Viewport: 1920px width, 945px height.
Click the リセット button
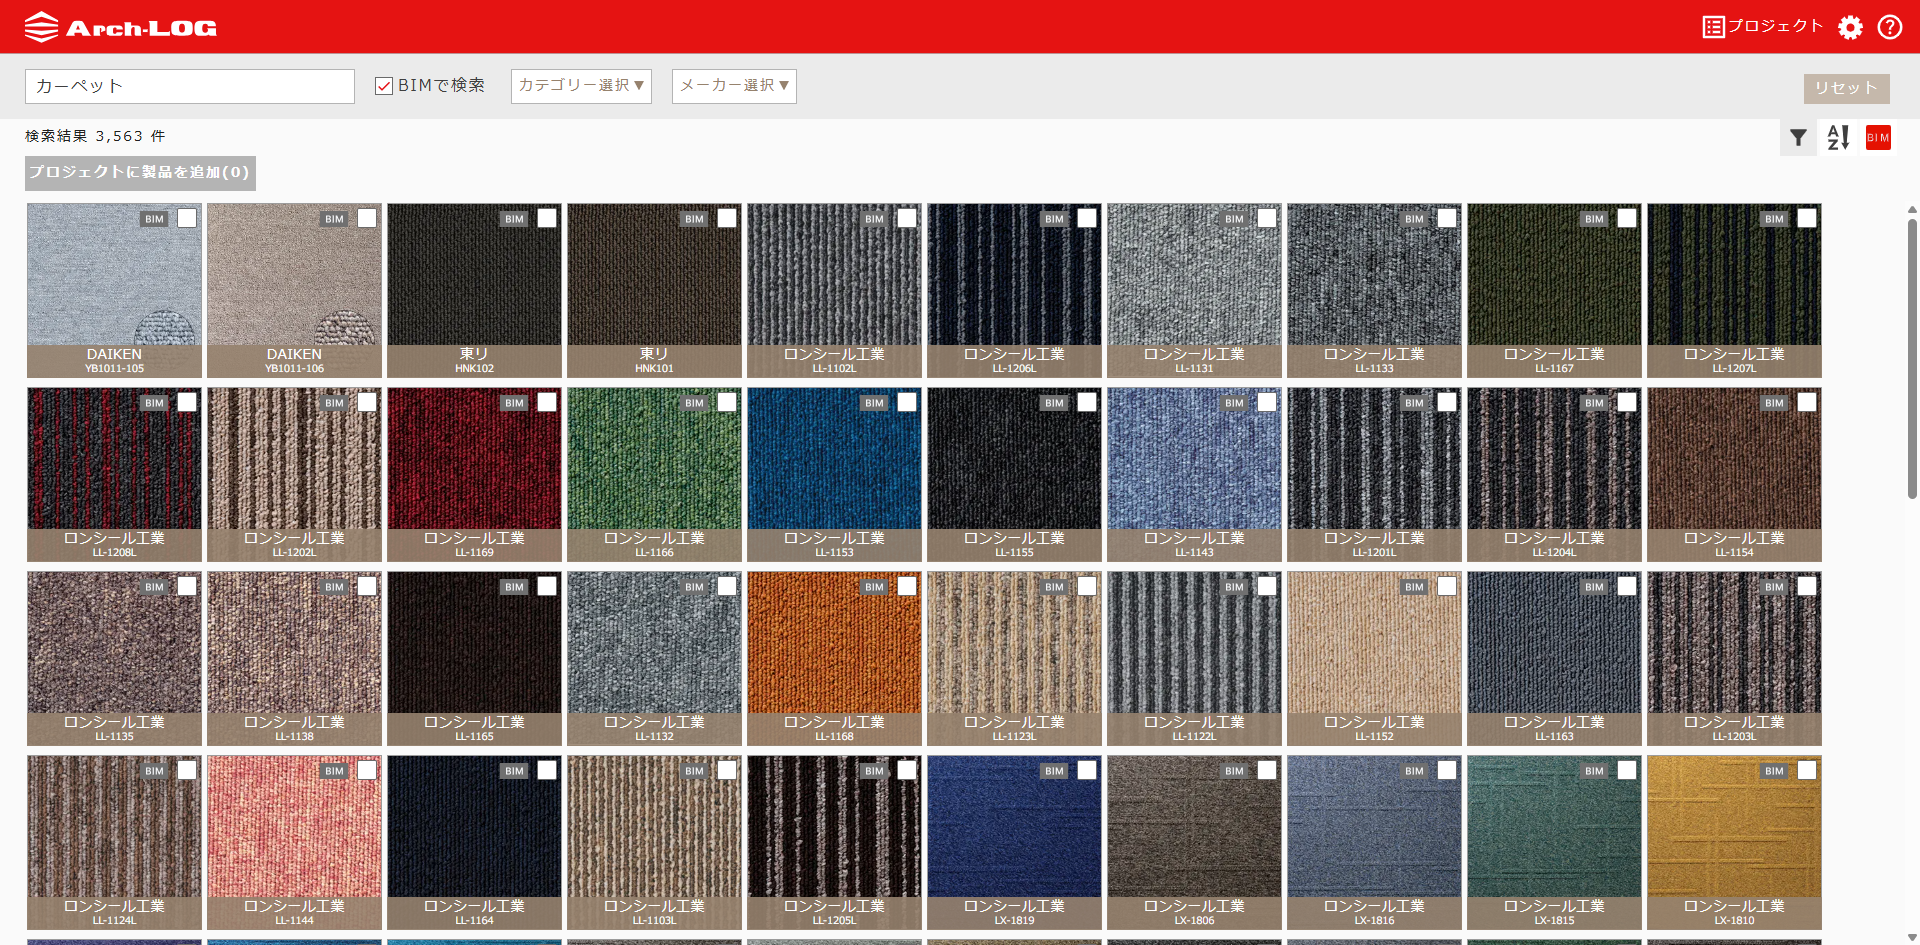pos(1846,88)
